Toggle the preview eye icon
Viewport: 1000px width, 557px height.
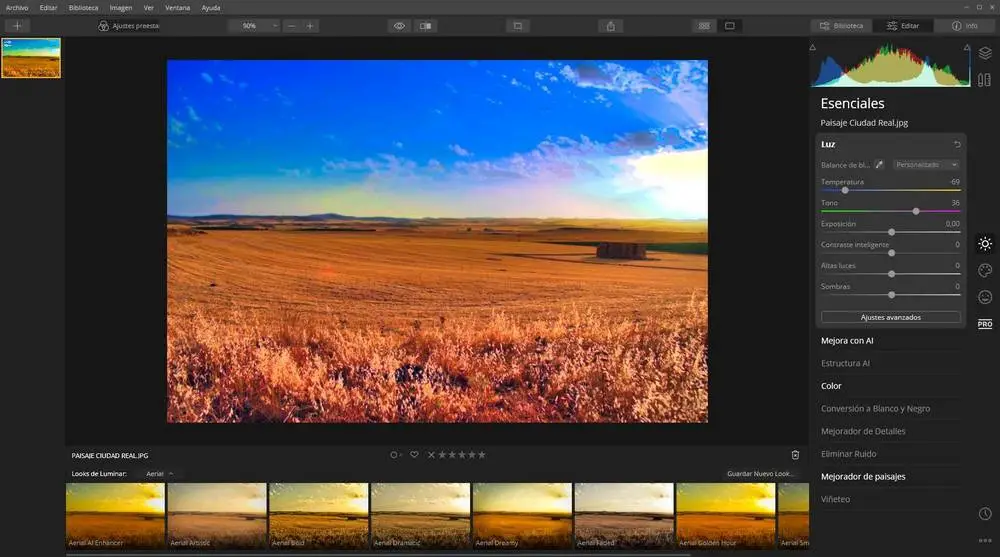tap(399, 26)
